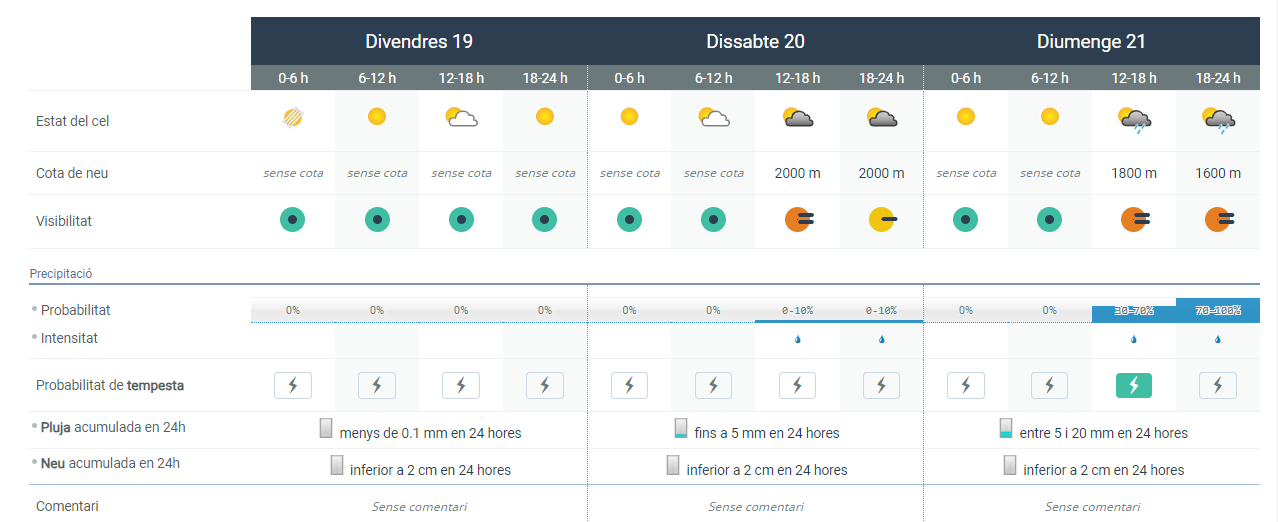
Task: Select the Dissabte 20 day header
Action: pos(755,41)
